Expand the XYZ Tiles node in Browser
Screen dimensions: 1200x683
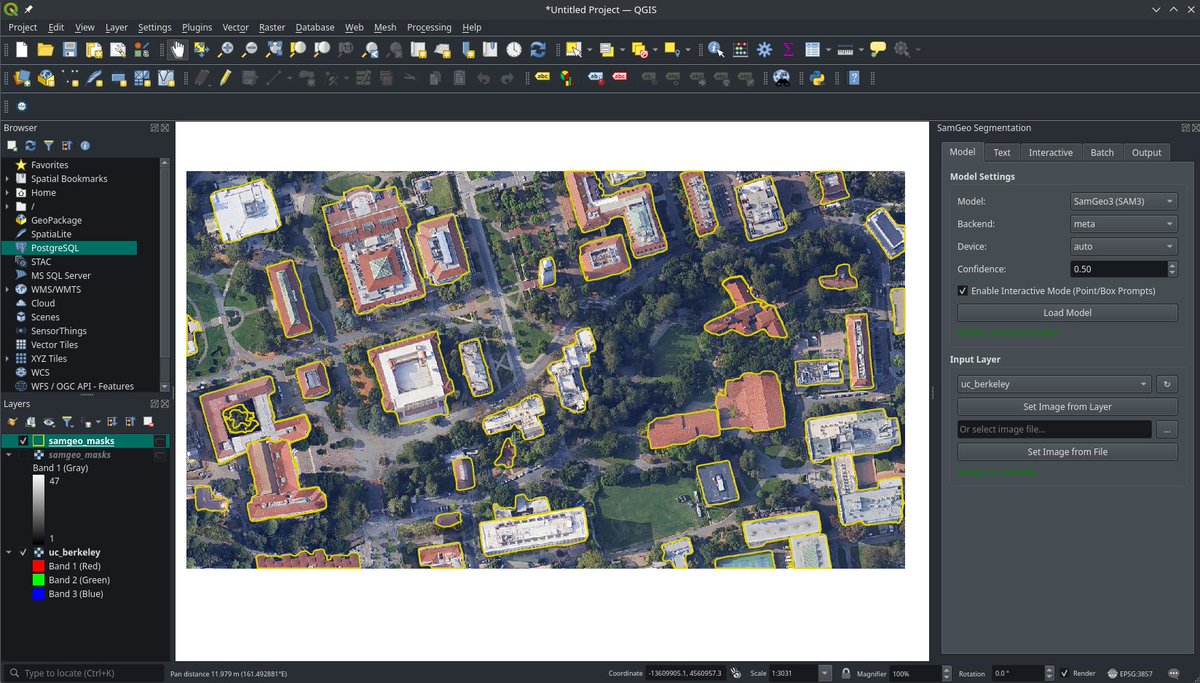[8, 358]
